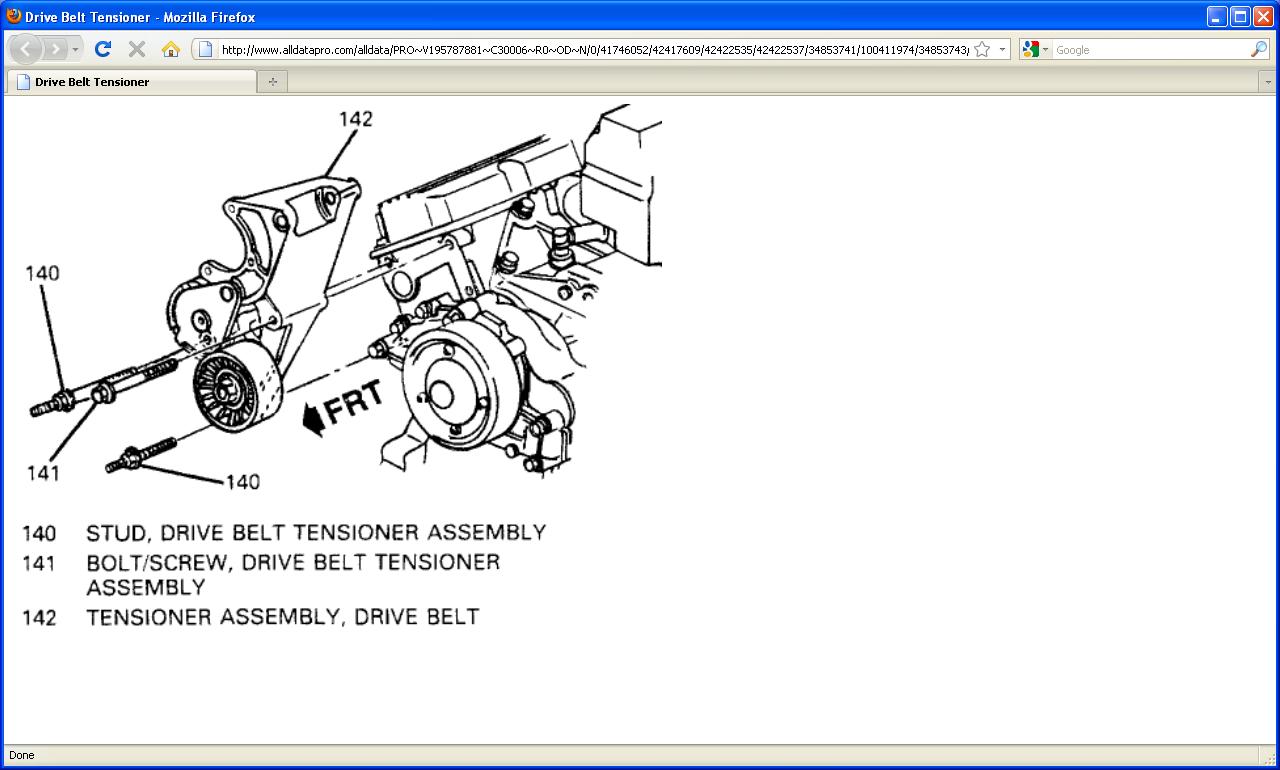
Task: Open the Home page
Action: (171, 49)
